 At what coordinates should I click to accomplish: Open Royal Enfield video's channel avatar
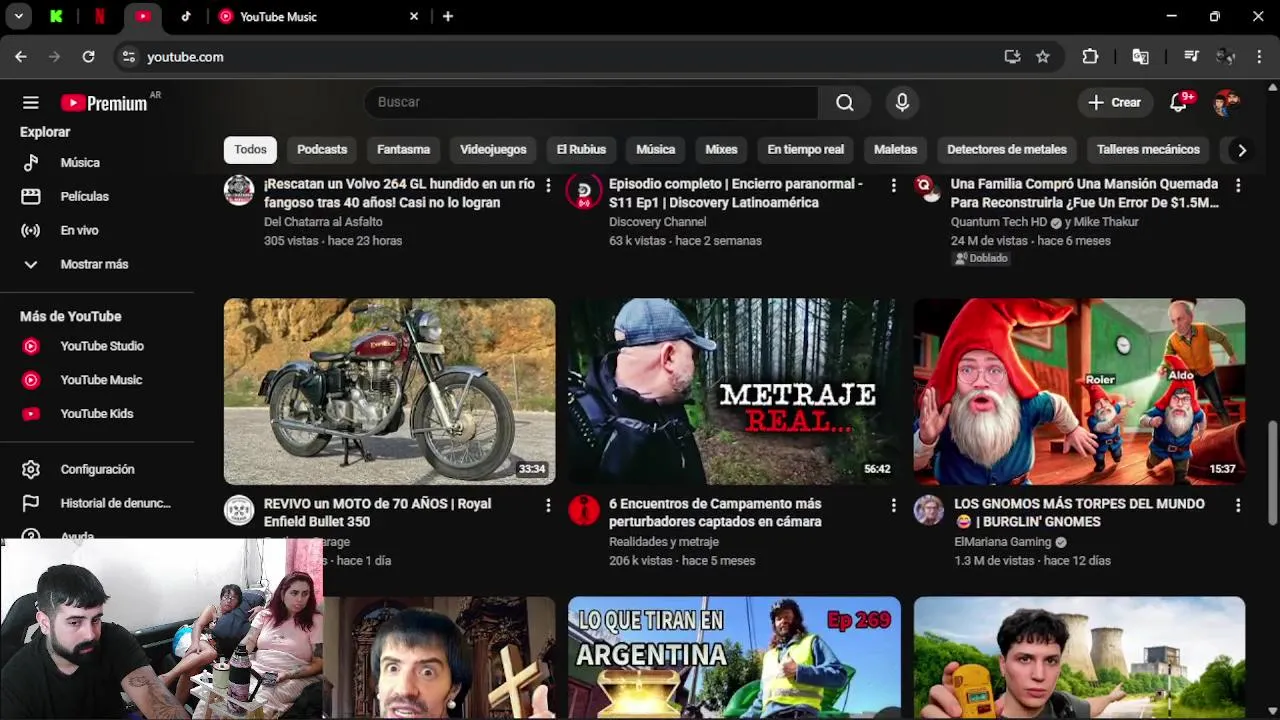pyautogui.click(x=239, y=510)
